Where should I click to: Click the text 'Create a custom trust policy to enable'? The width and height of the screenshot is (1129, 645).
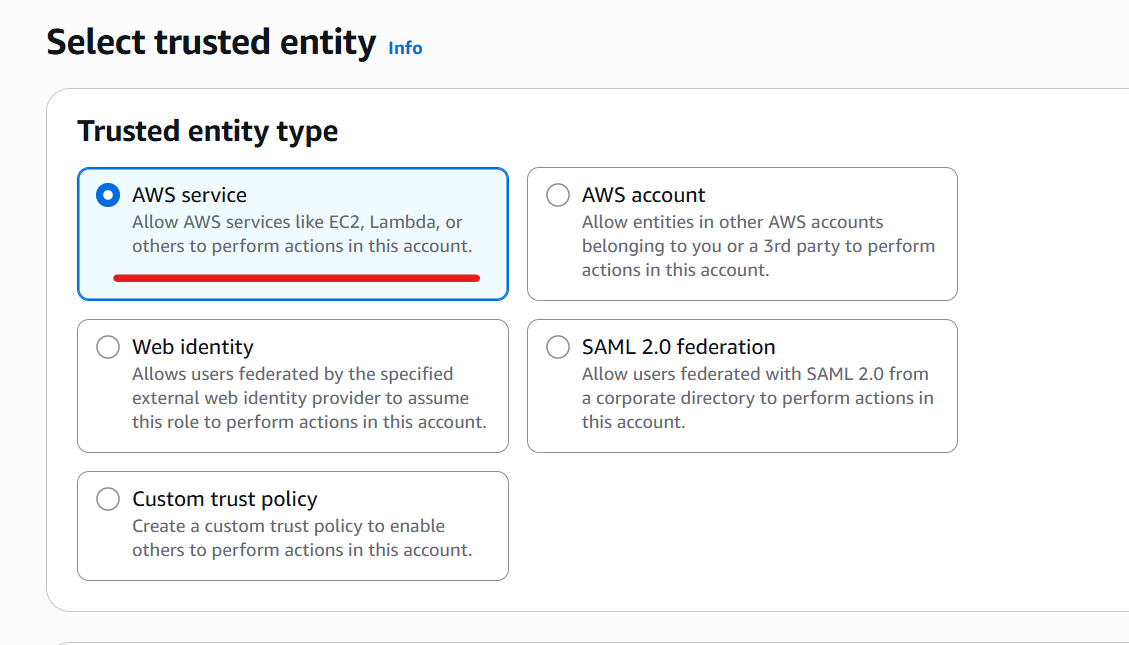288,526
